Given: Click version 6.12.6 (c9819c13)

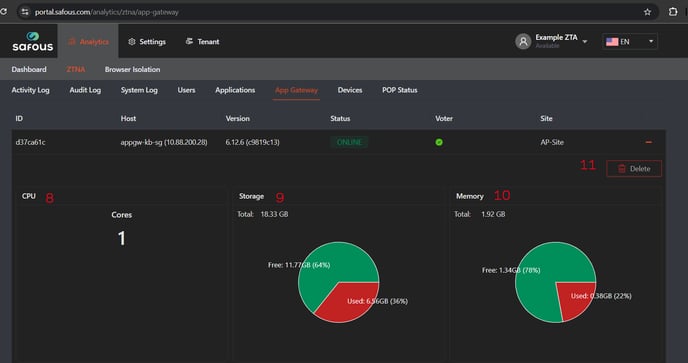Looking at the screenshot, I should [x=252, y=142].
